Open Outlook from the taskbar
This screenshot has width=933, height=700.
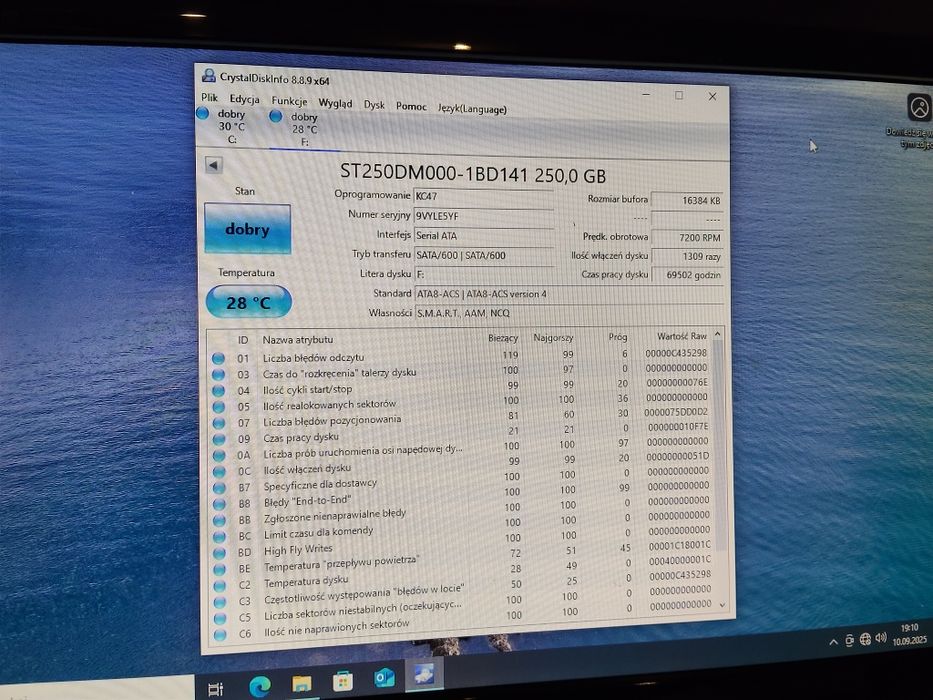384,677
